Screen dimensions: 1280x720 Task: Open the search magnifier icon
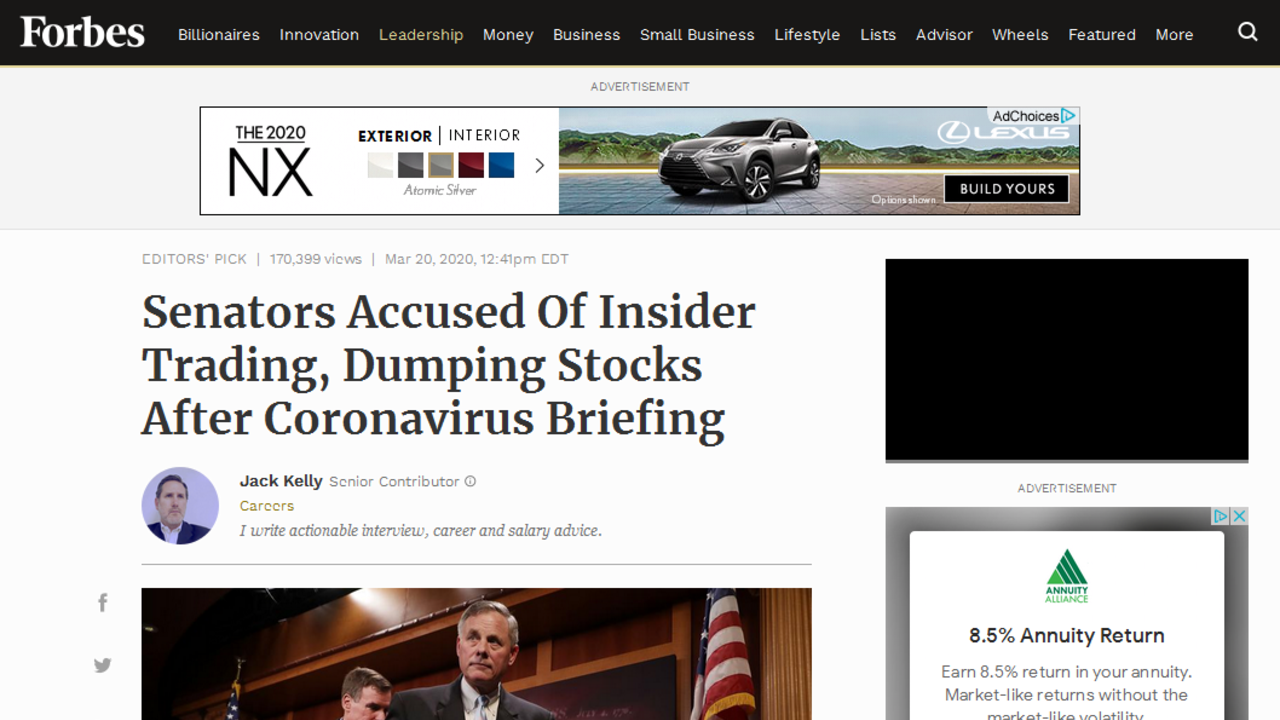click(x=1247, y=32)
